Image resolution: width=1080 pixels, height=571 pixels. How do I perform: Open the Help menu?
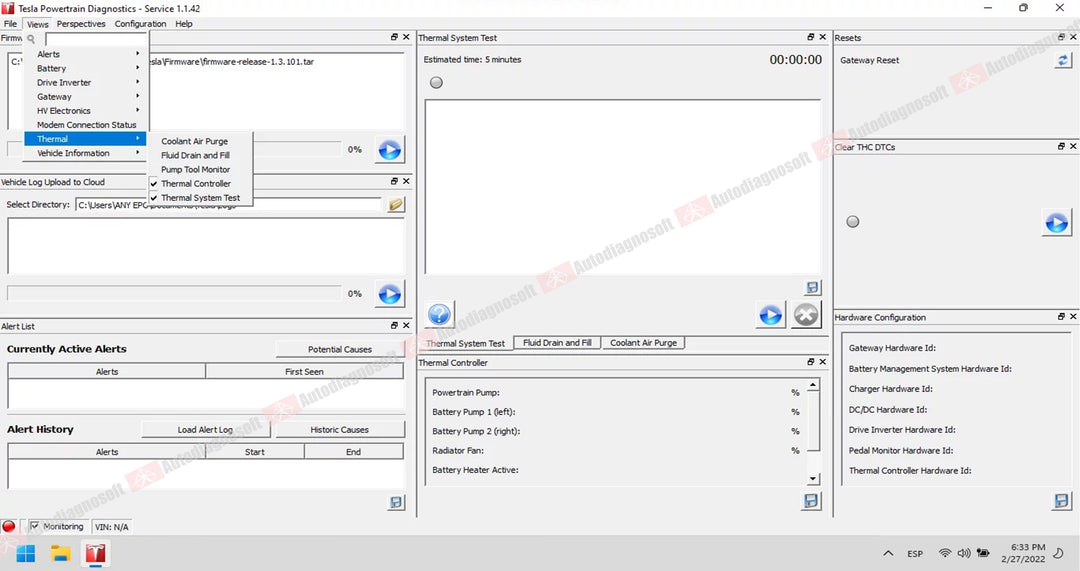tap(184, 23)
